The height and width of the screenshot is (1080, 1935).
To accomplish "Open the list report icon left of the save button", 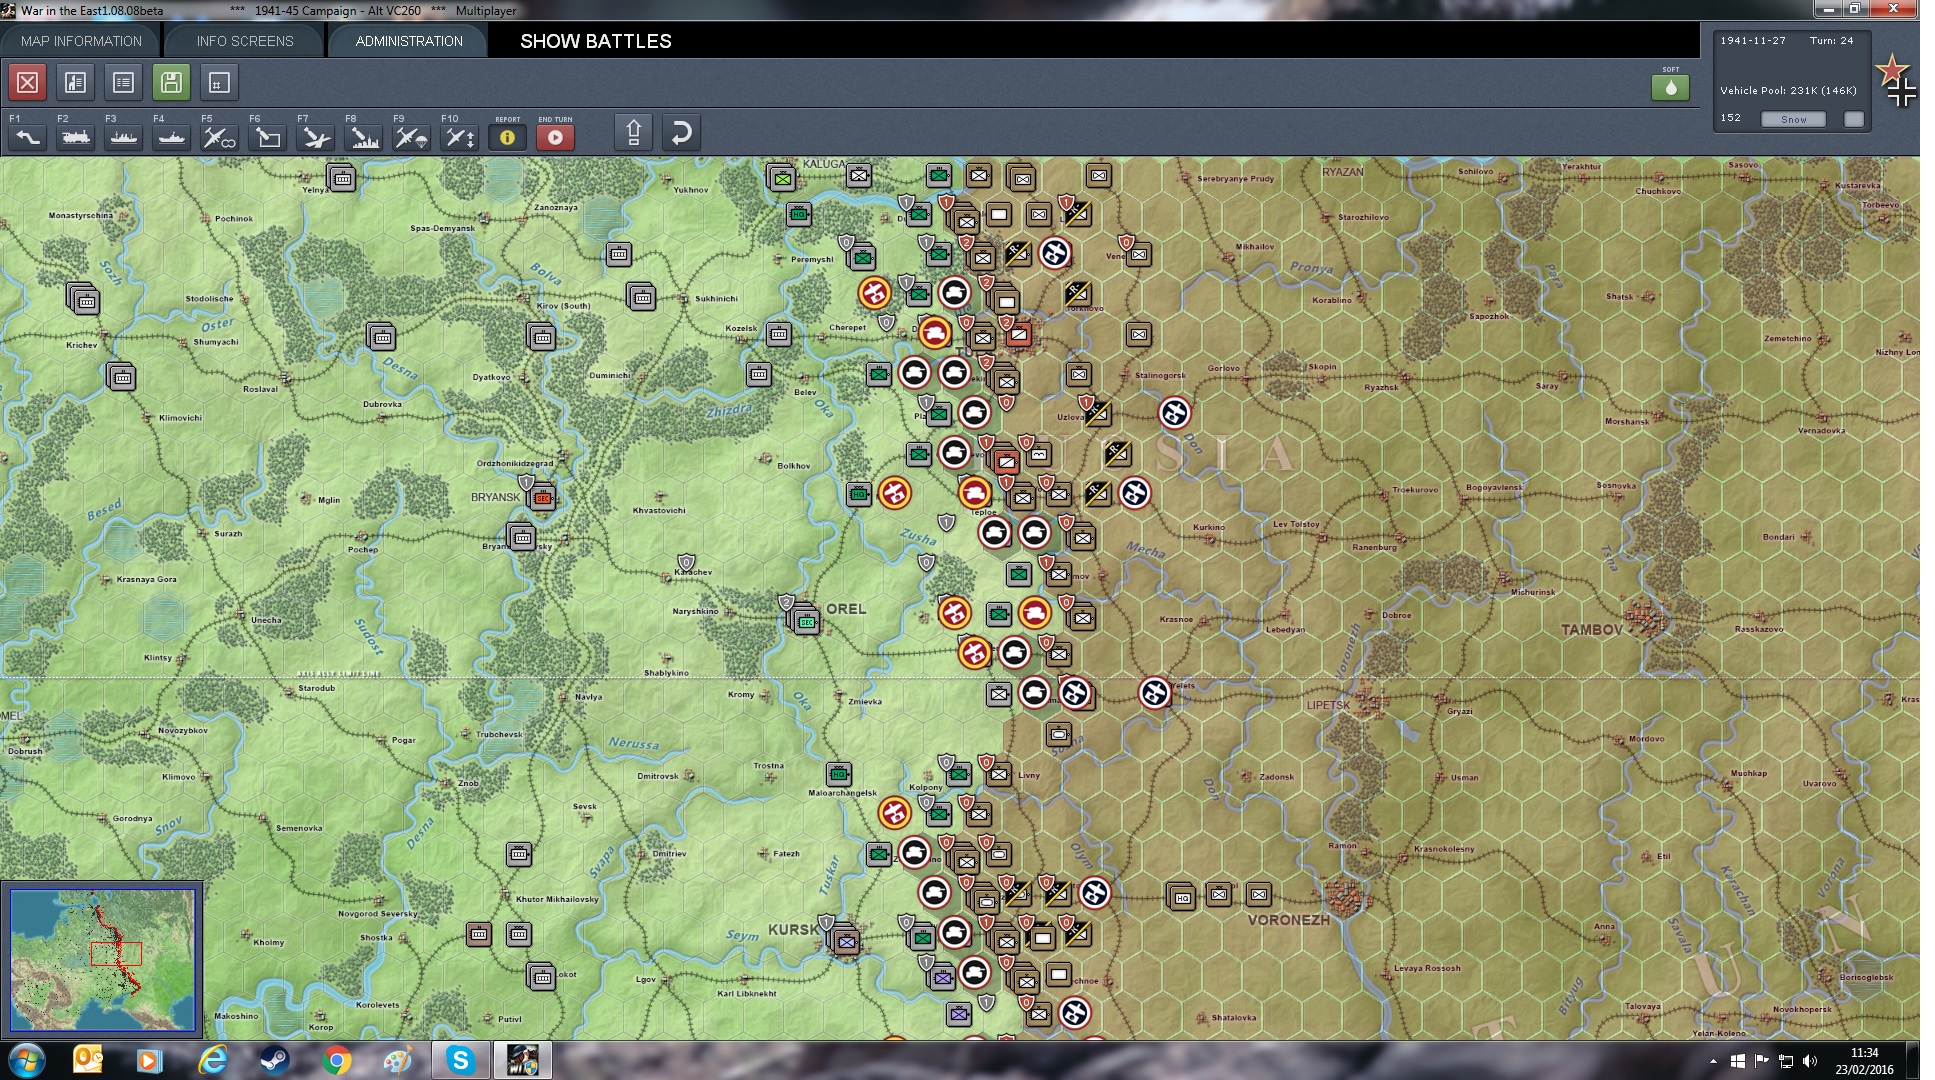I will coord(123,82).
